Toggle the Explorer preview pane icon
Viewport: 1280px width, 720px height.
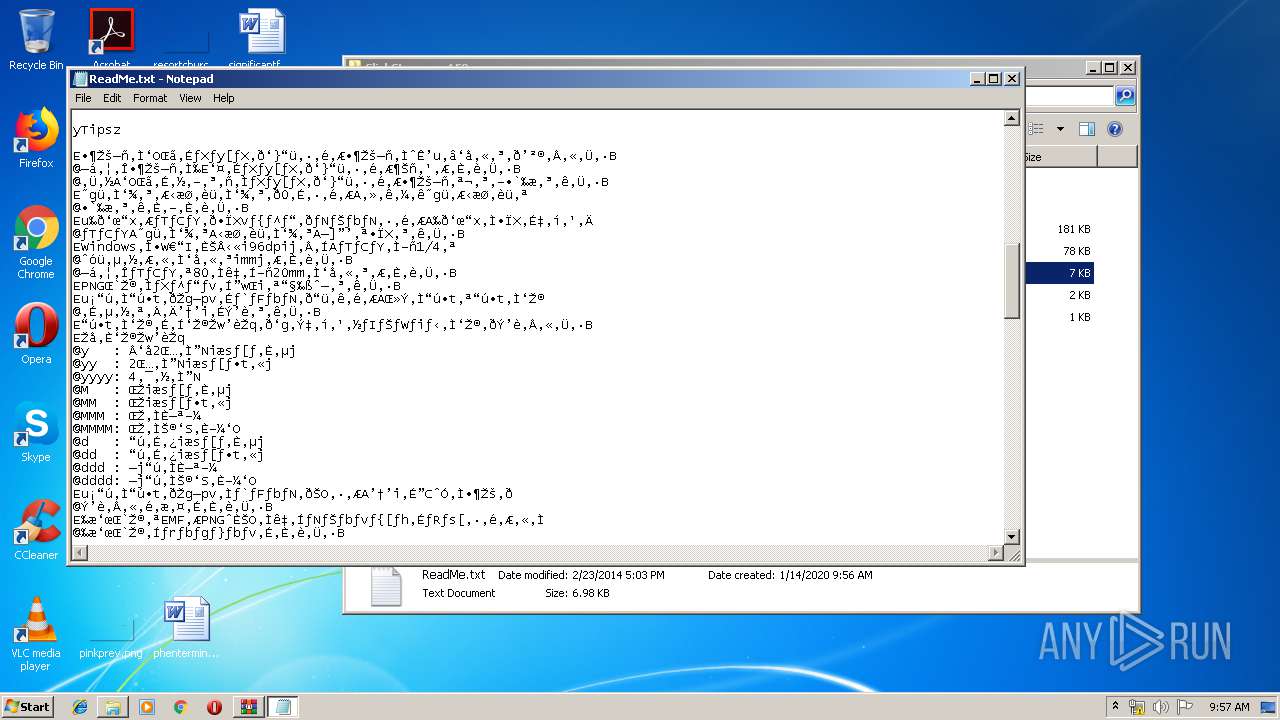(1087, 129)
